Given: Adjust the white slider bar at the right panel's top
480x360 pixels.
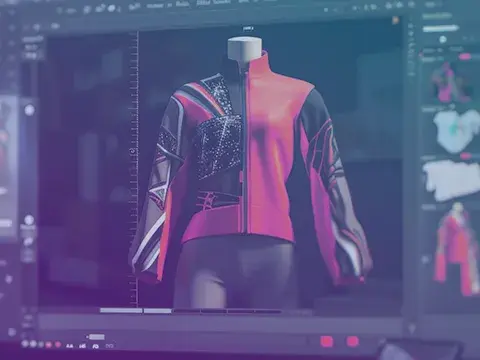Looking at the screenshot, I should click(441, 29).
